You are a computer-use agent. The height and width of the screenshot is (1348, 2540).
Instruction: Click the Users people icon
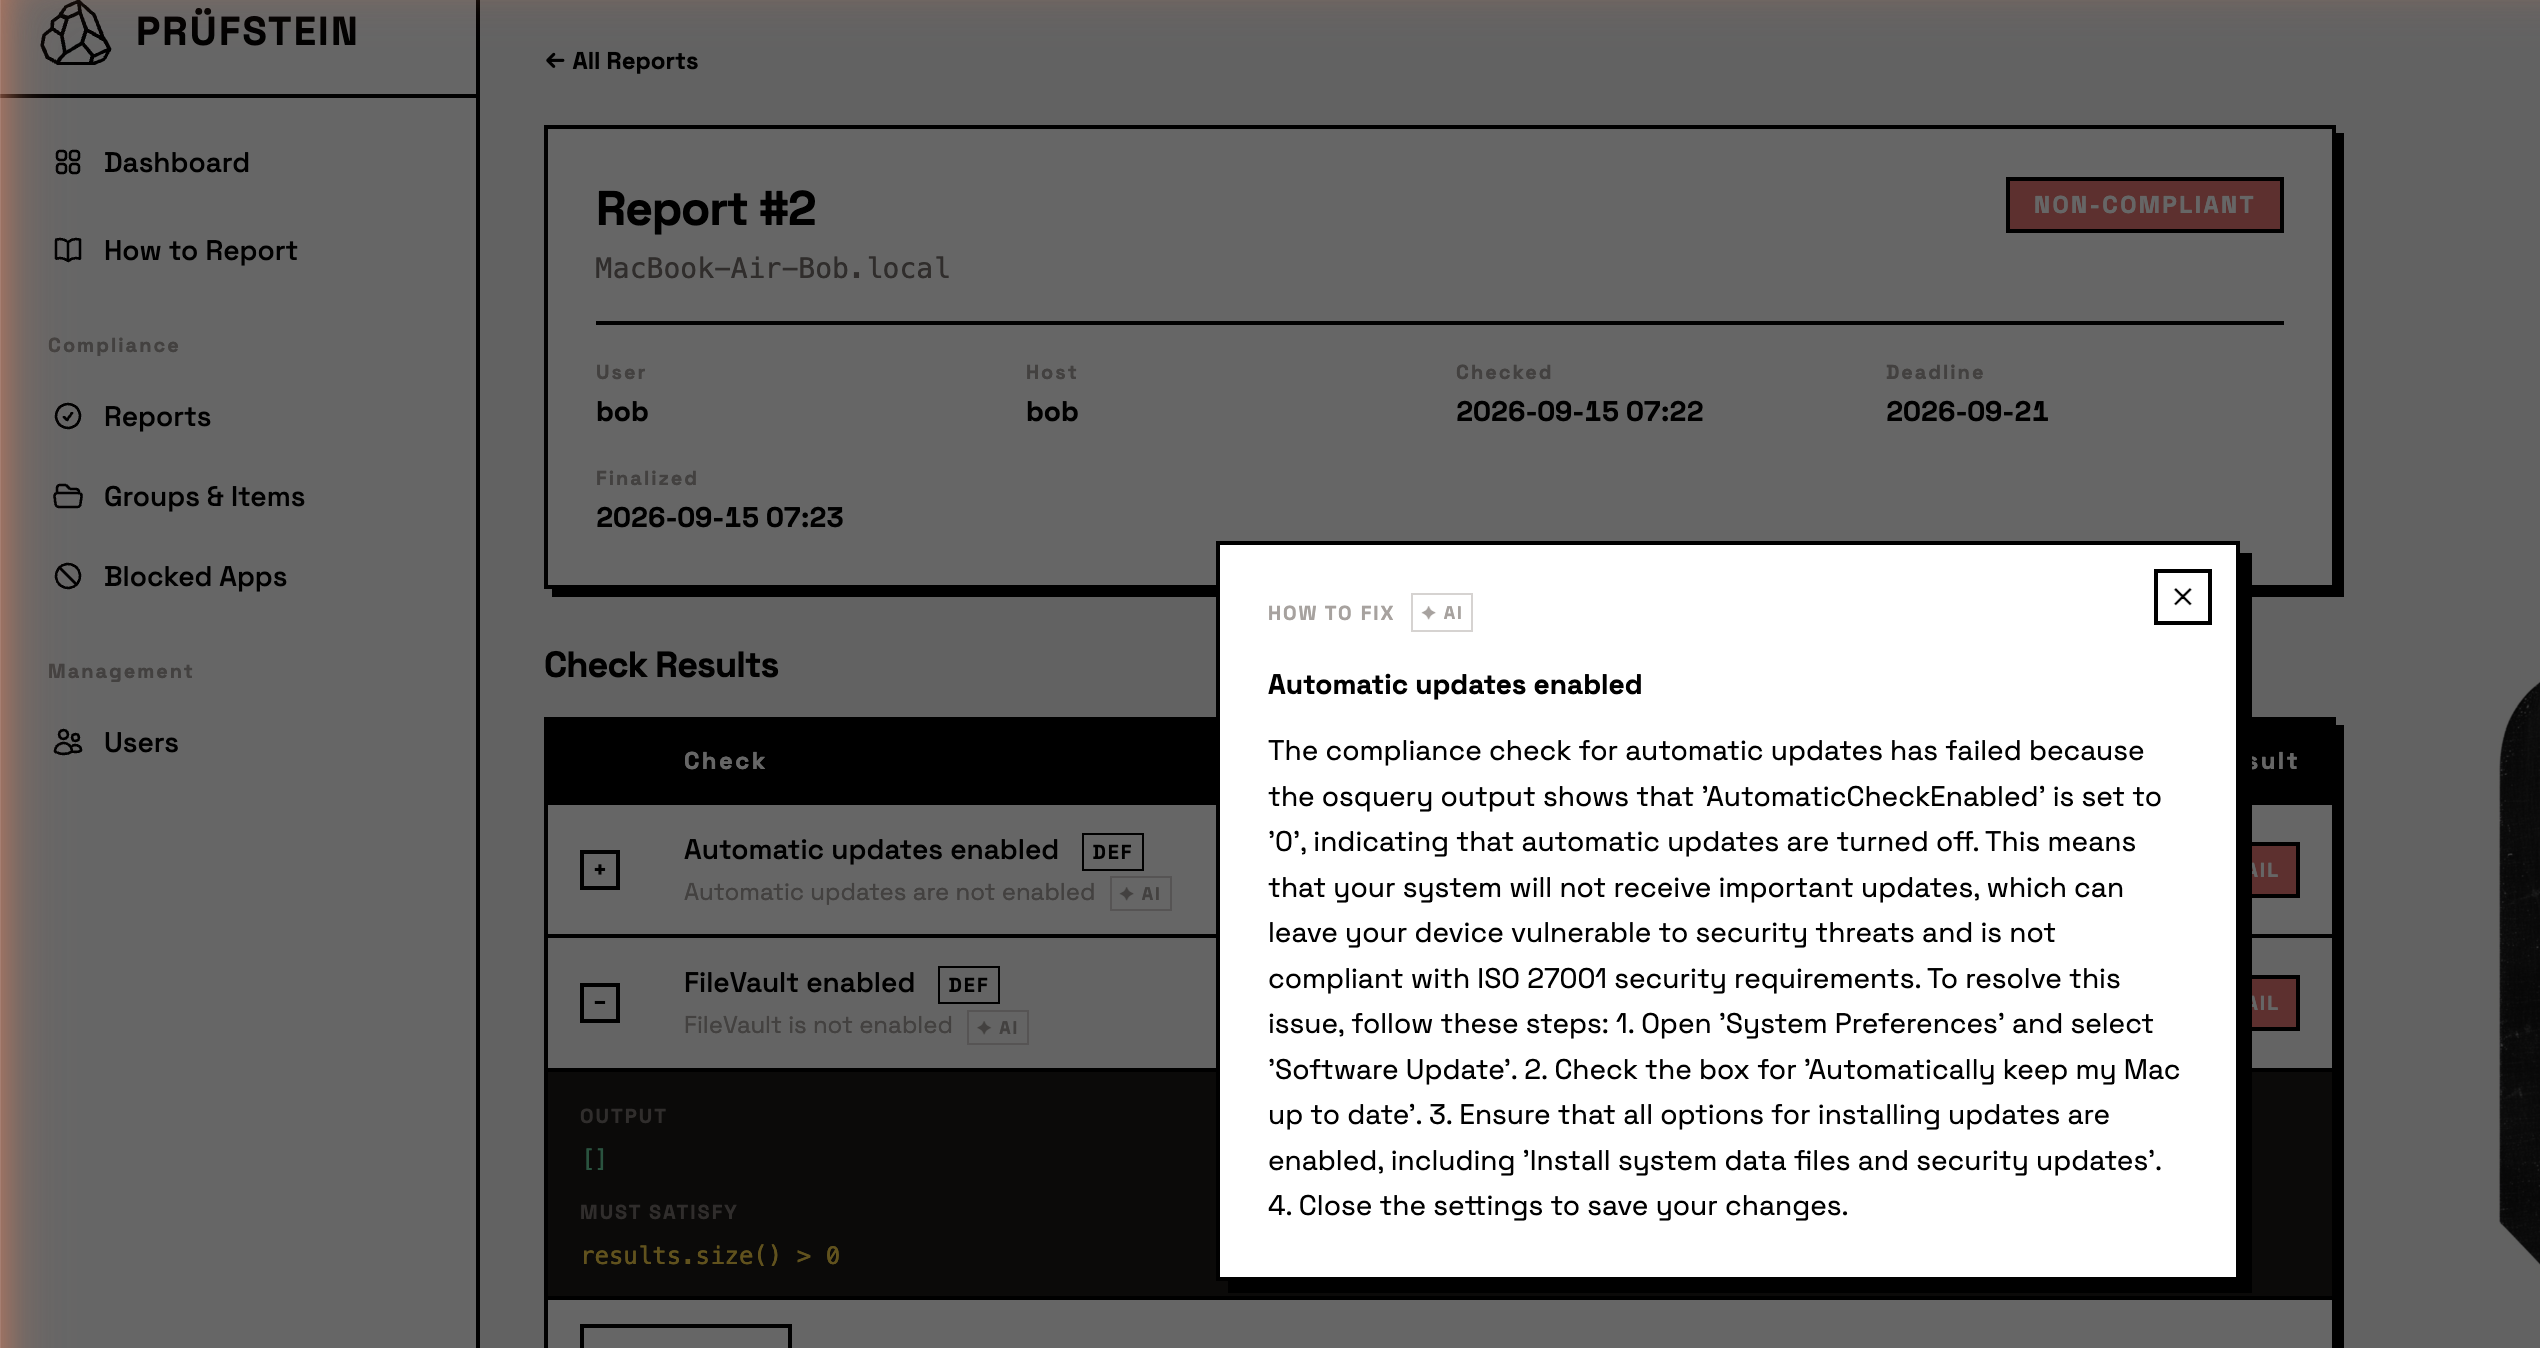coord(68,742)
